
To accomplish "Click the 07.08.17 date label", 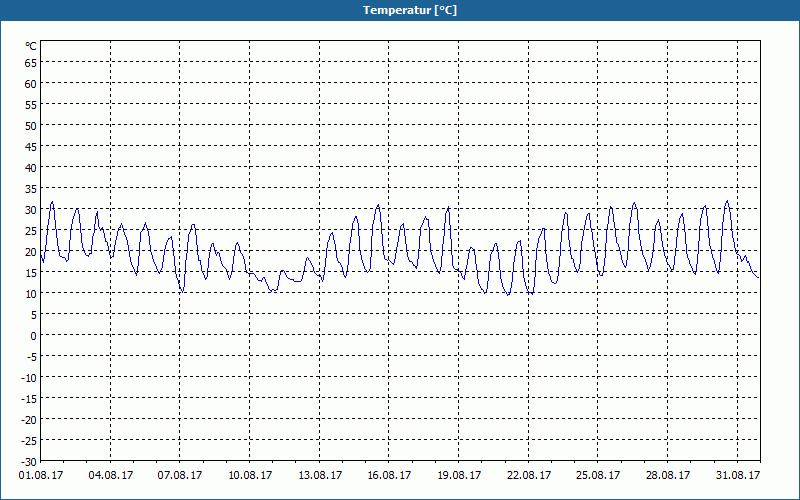I will 180,476.
